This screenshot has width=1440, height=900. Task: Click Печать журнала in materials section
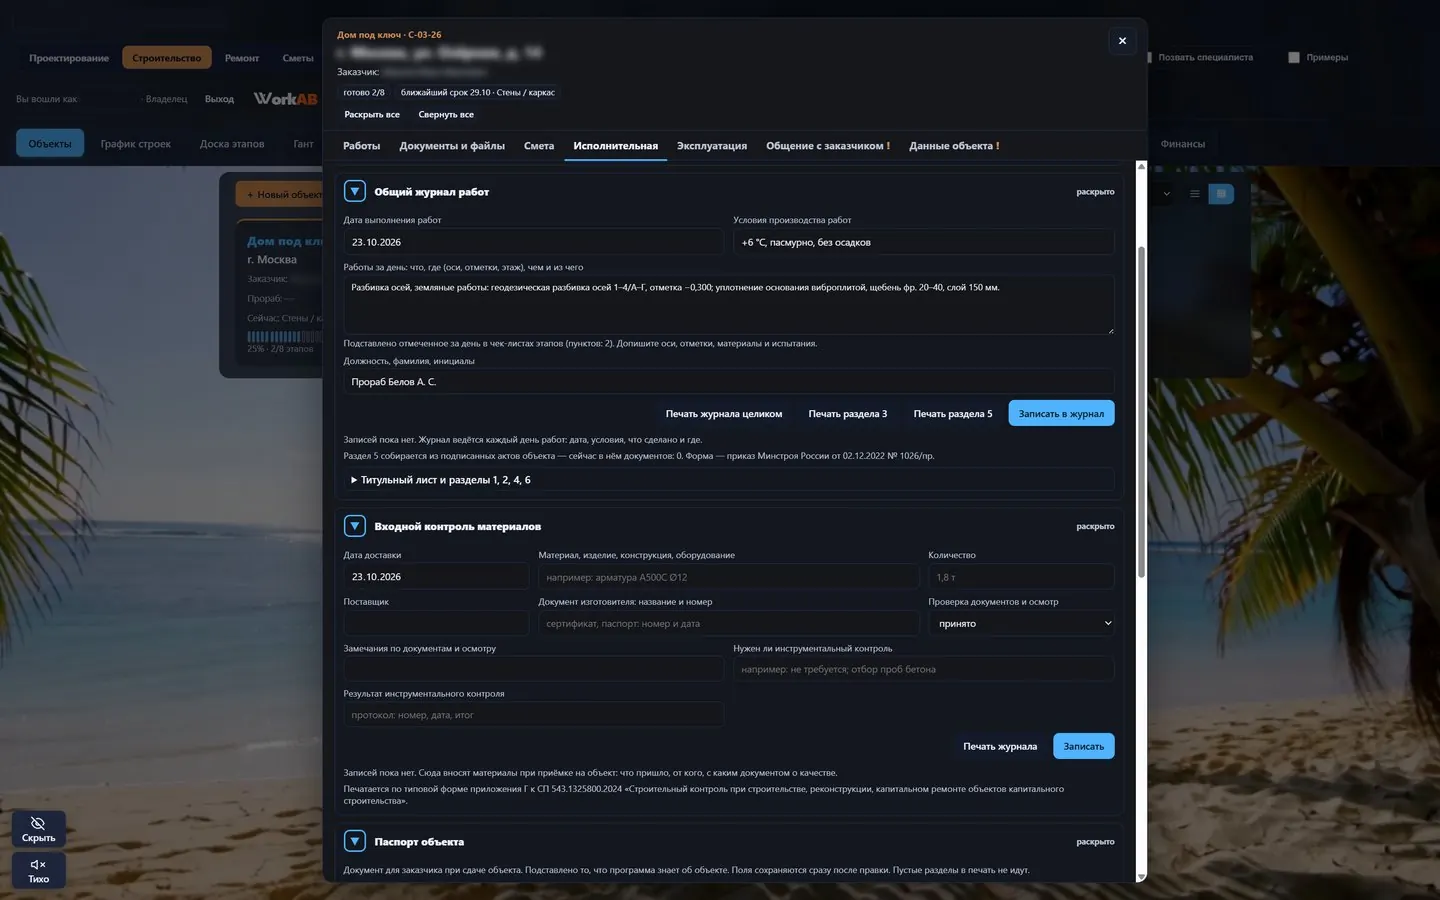tap(1000, 746)
